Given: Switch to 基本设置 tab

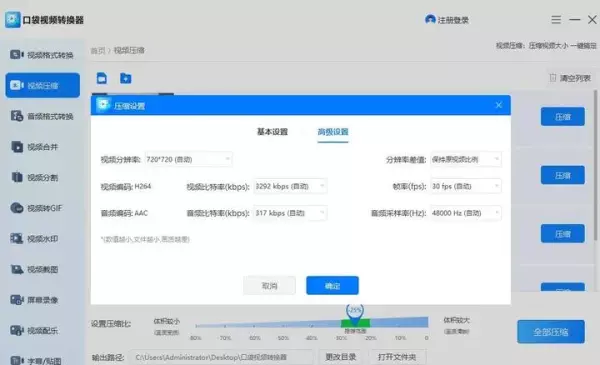Looking at the screenshot, I should [272, 132].
